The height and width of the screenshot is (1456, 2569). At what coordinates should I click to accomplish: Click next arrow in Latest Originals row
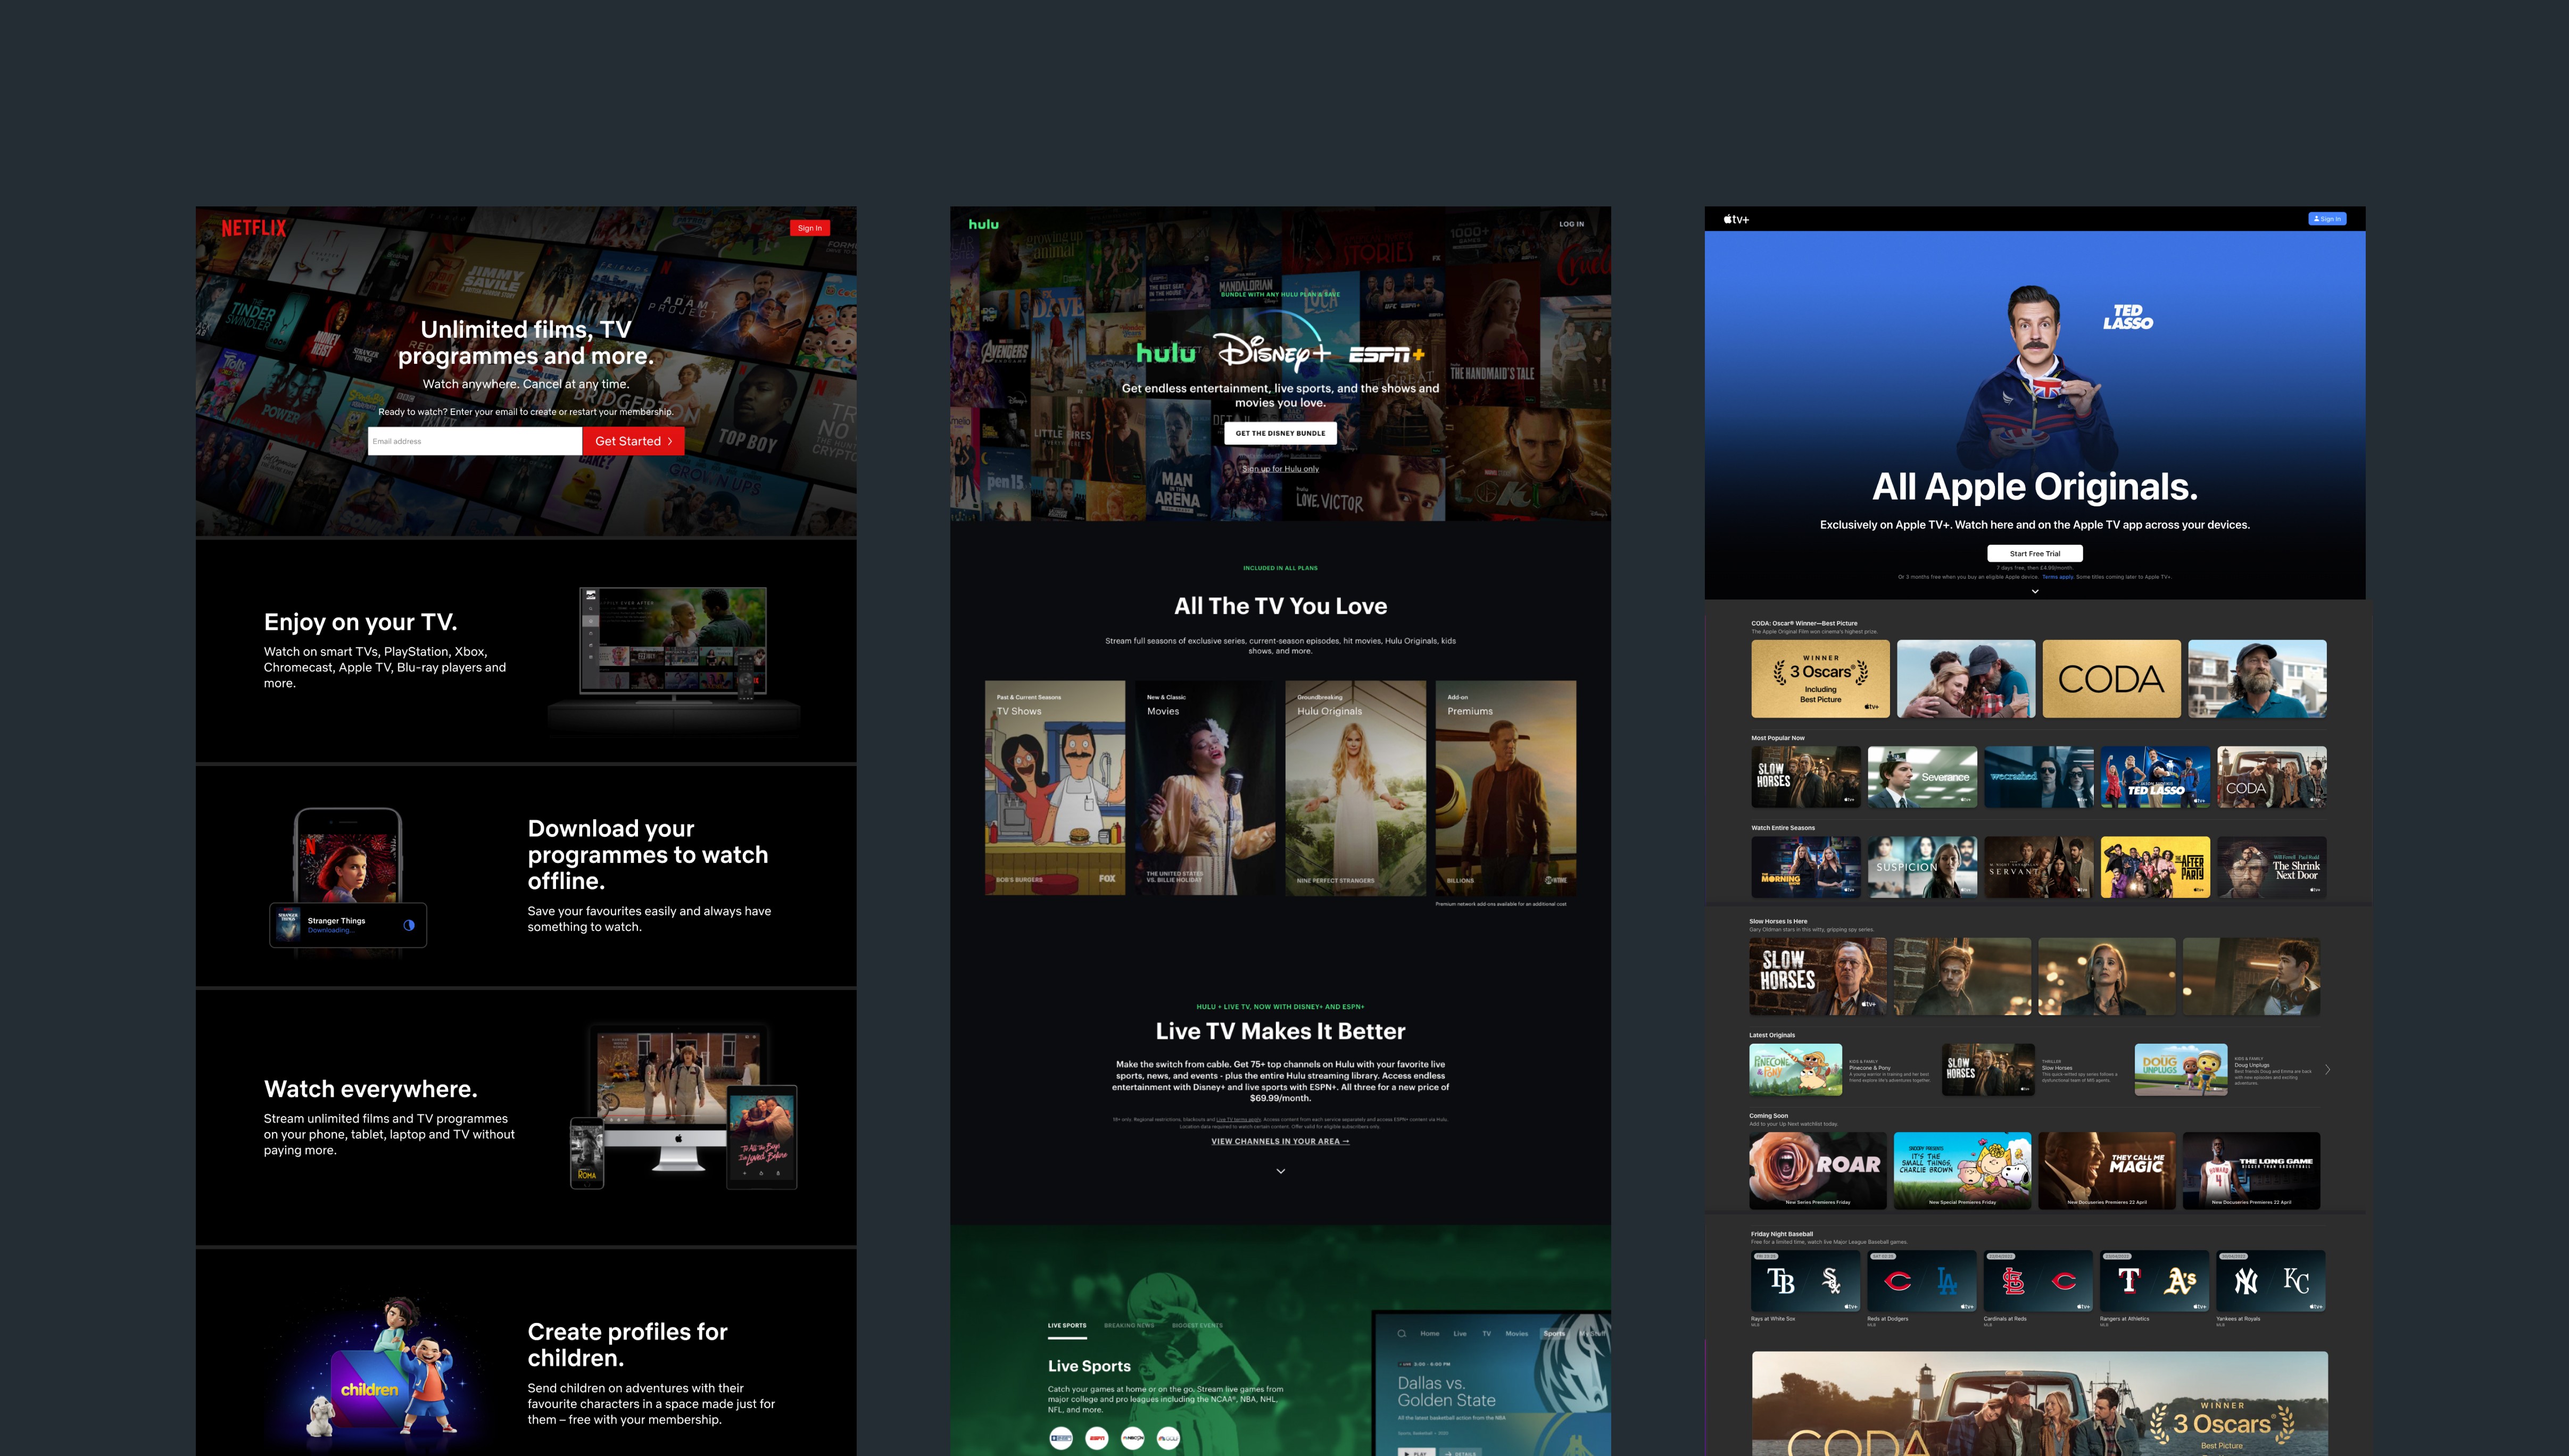2328,1070
